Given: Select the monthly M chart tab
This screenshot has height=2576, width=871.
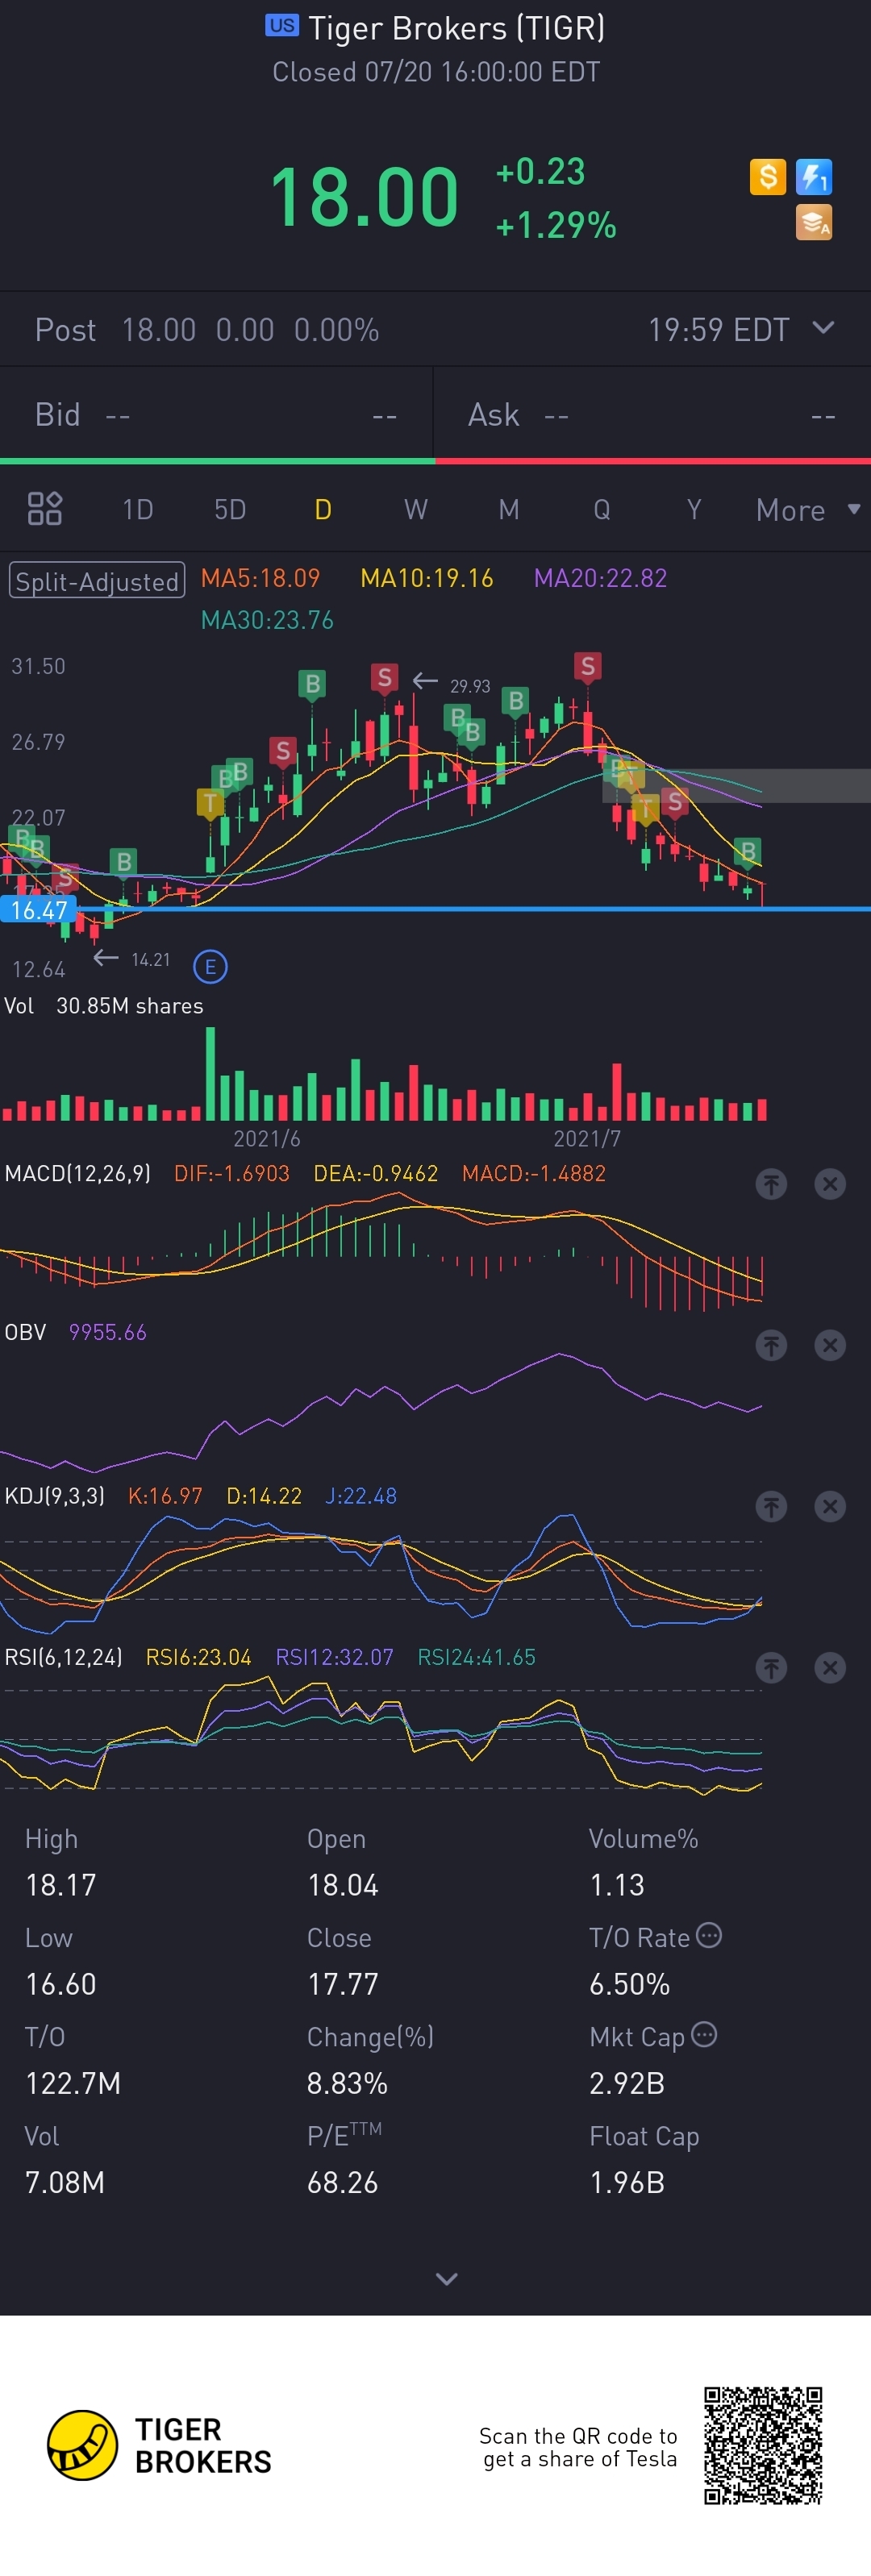Looking at the screenshot, I should coord(509,510).
